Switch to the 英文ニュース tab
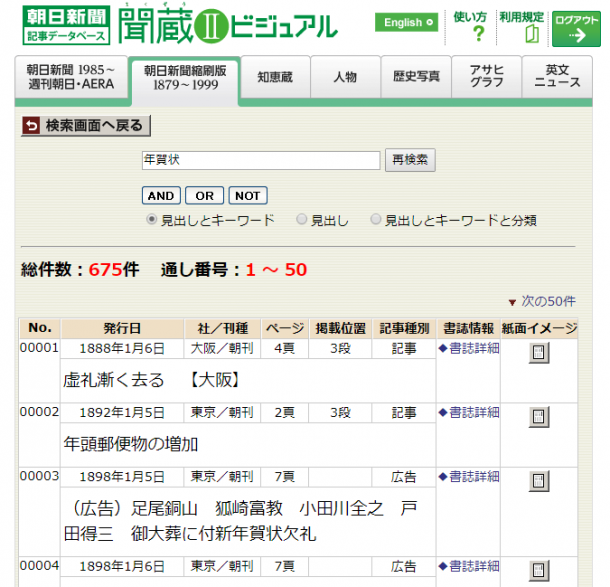Image resolution: width=610 pixels, height=587 pixels. [557, 77]
